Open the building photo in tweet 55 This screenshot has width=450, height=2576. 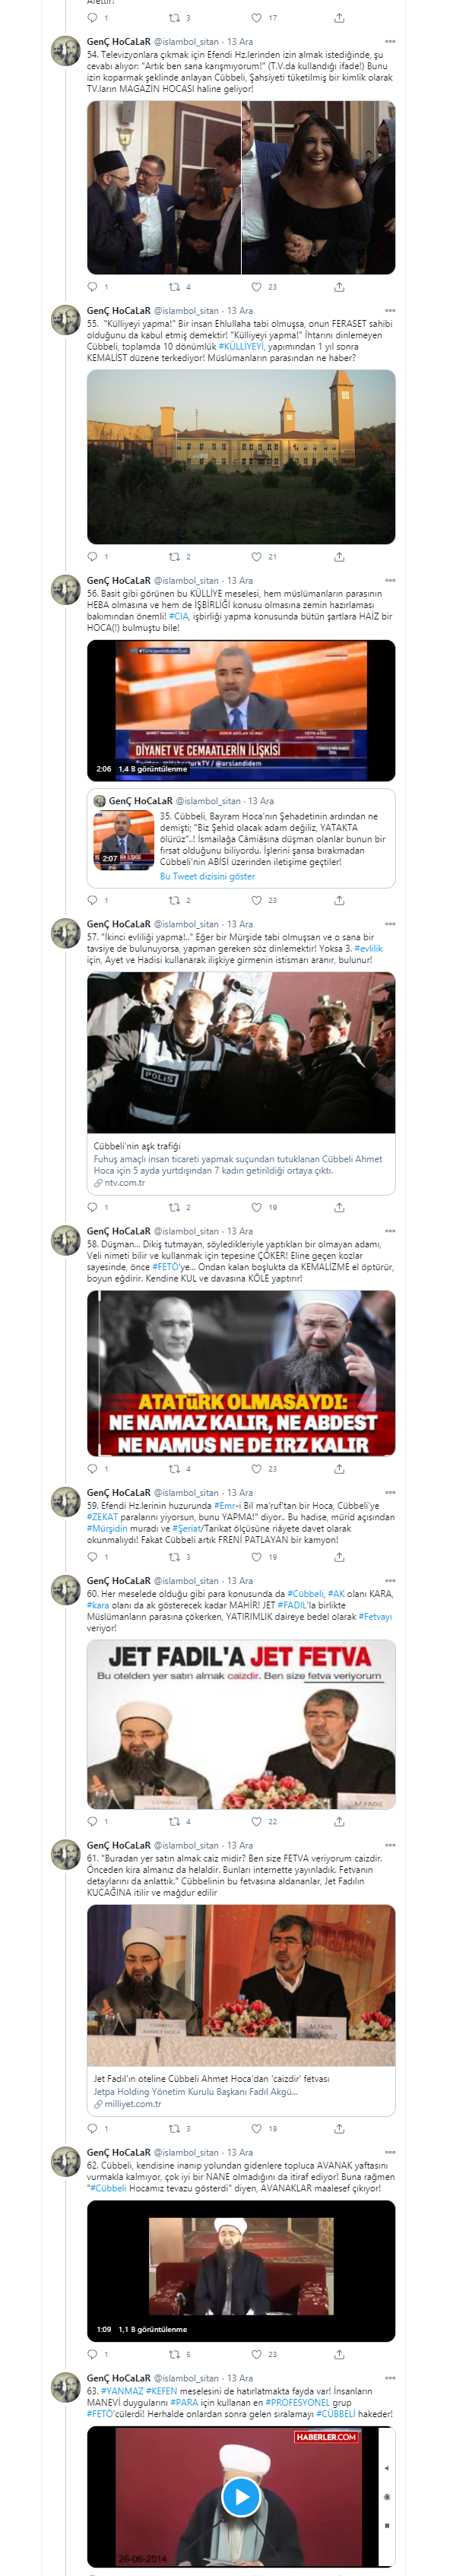(x=241, y=457)
